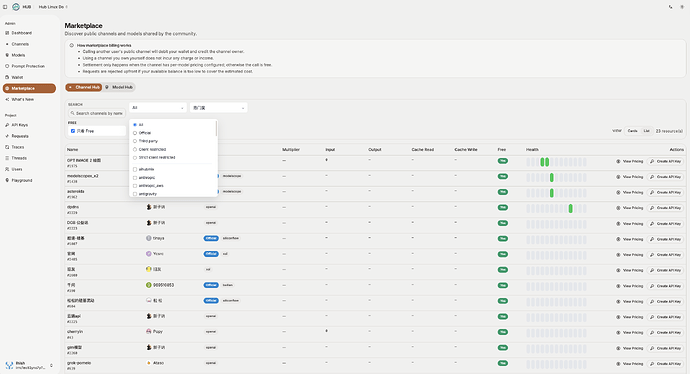Click the API Keys key icon
Viewport: 690px width, 374px height.
coord(7,125)
